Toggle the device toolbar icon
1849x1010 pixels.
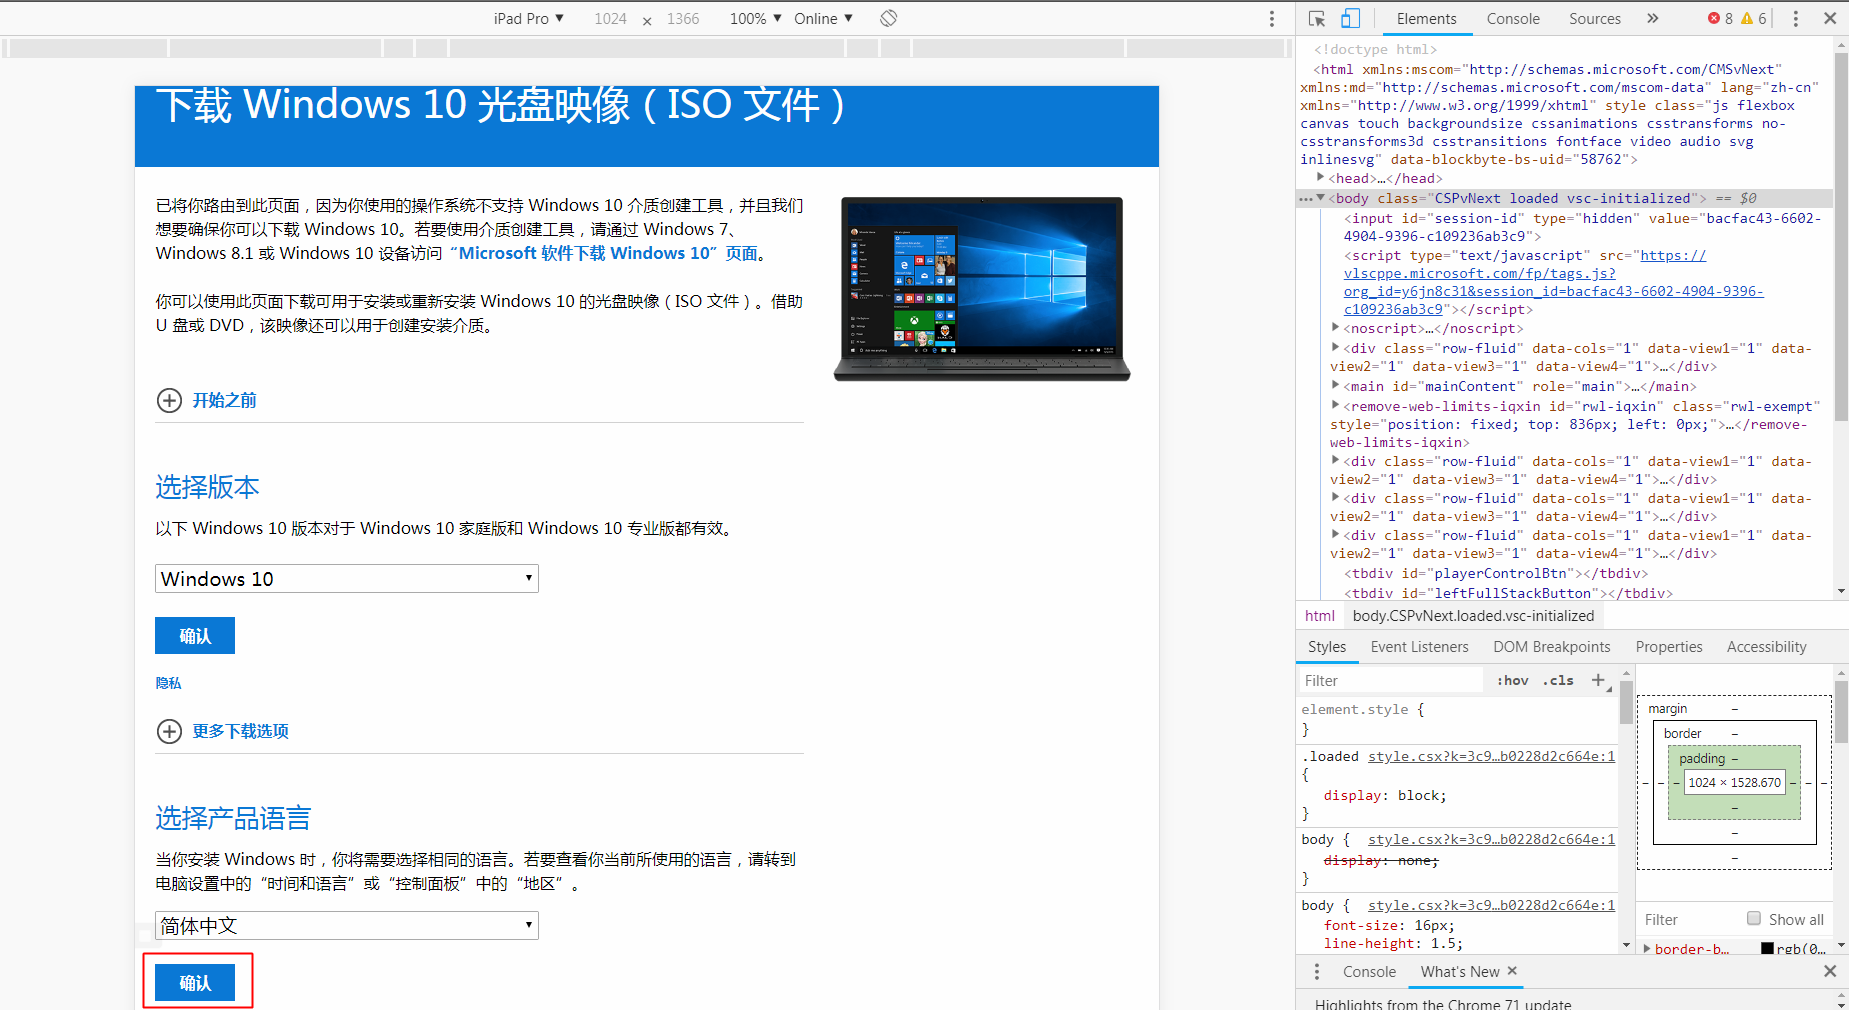tap(1350, 18)
